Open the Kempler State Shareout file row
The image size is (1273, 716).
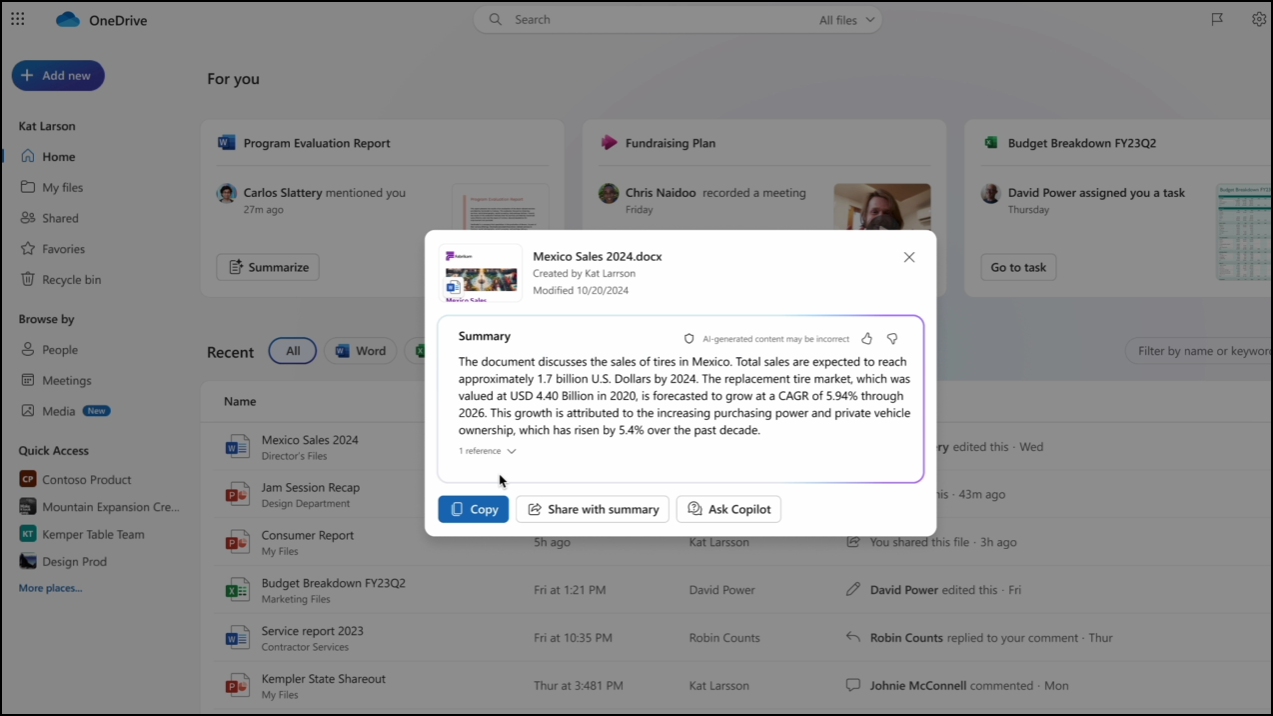pyautogui.click(x=736, y=686)
